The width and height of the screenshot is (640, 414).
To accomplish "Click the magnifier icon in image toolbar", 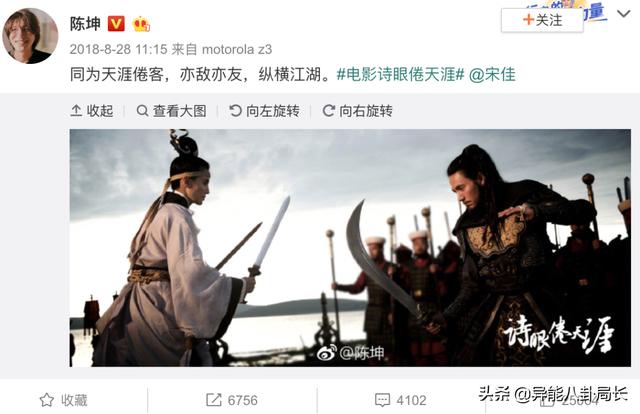I will point(142,111).
